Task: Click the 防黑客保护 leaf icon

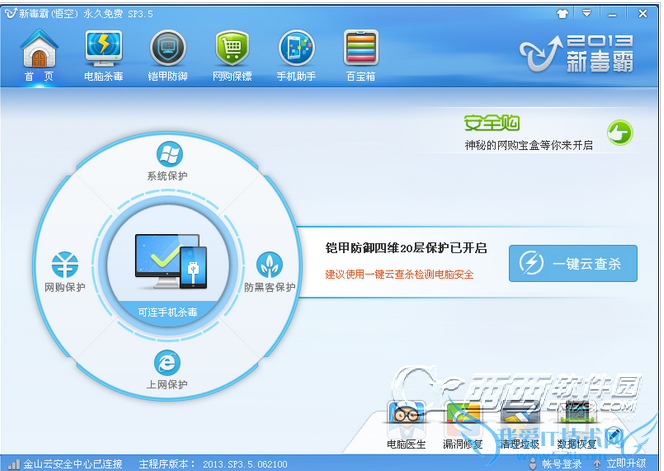Action: pyautogui.click(x=269, y=265)
